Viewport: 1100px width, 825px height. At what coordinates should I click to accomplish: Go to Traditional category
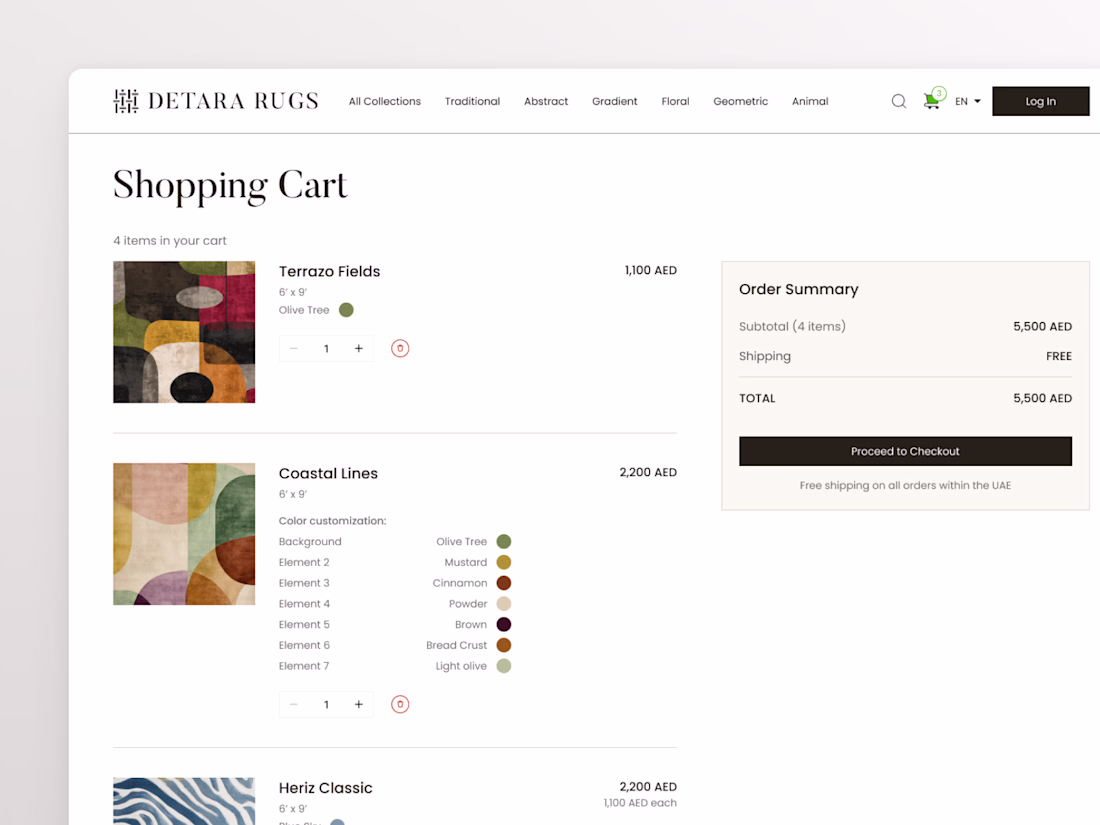(x=472, y=101)
